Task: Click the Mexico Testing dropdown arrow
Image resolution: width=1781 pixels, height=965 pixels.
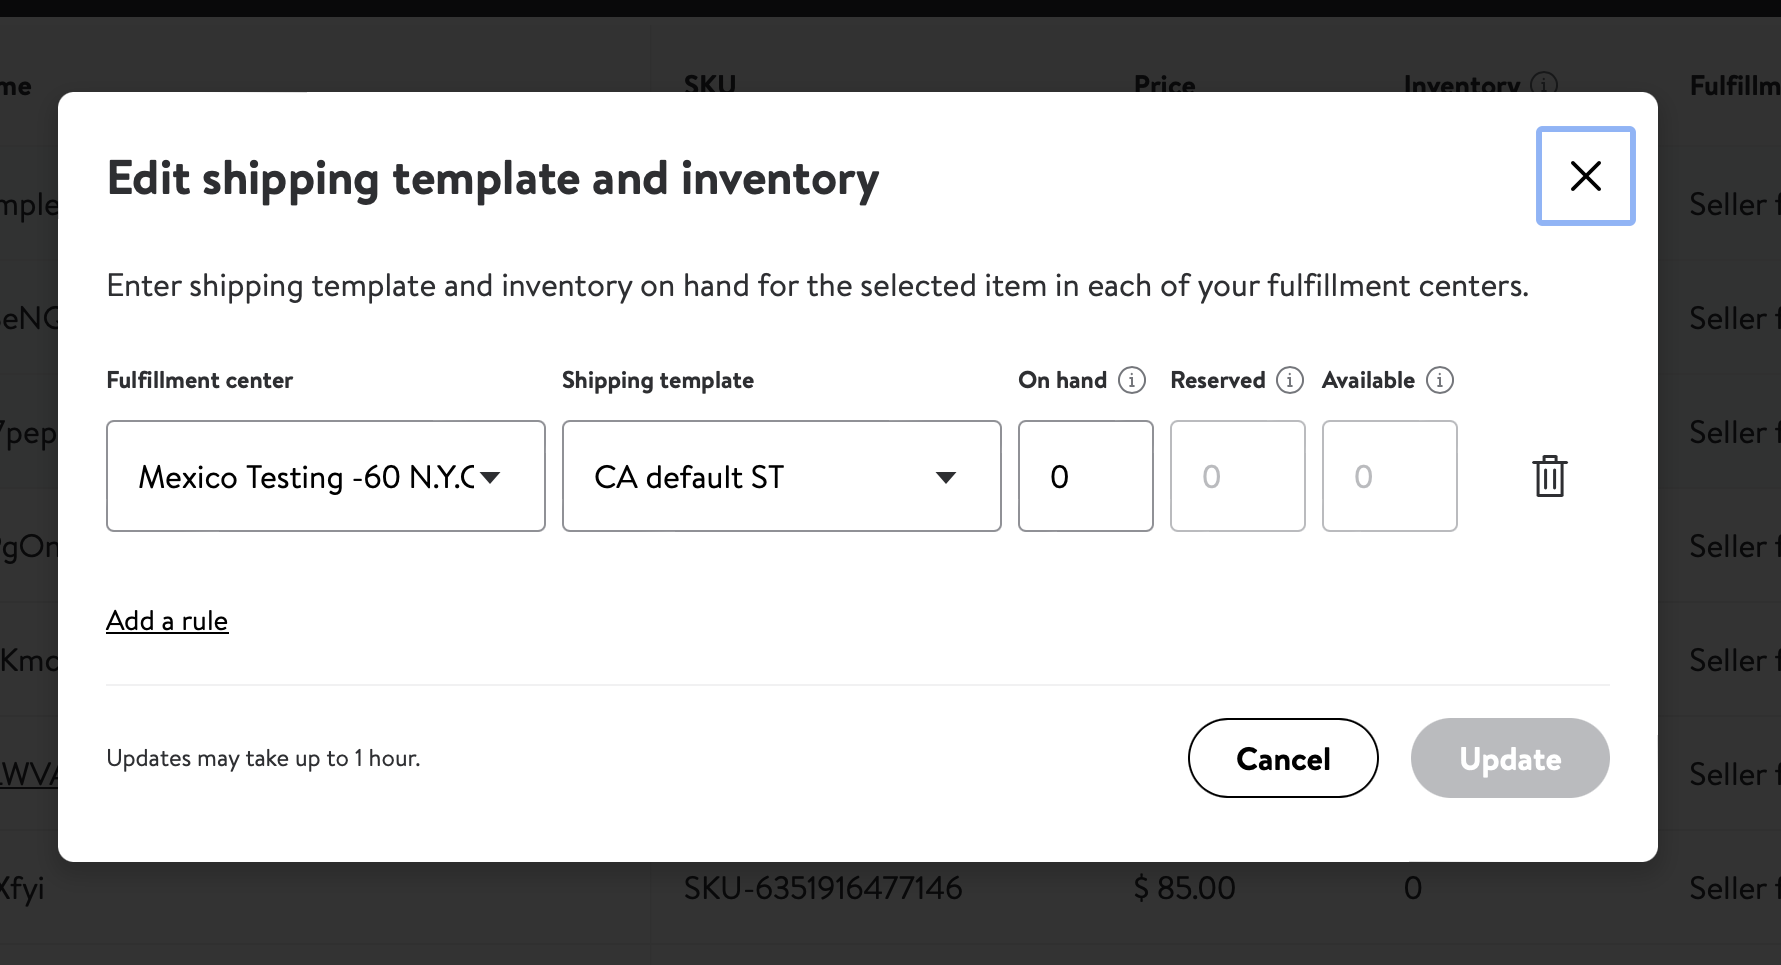Action: point(490,477)
